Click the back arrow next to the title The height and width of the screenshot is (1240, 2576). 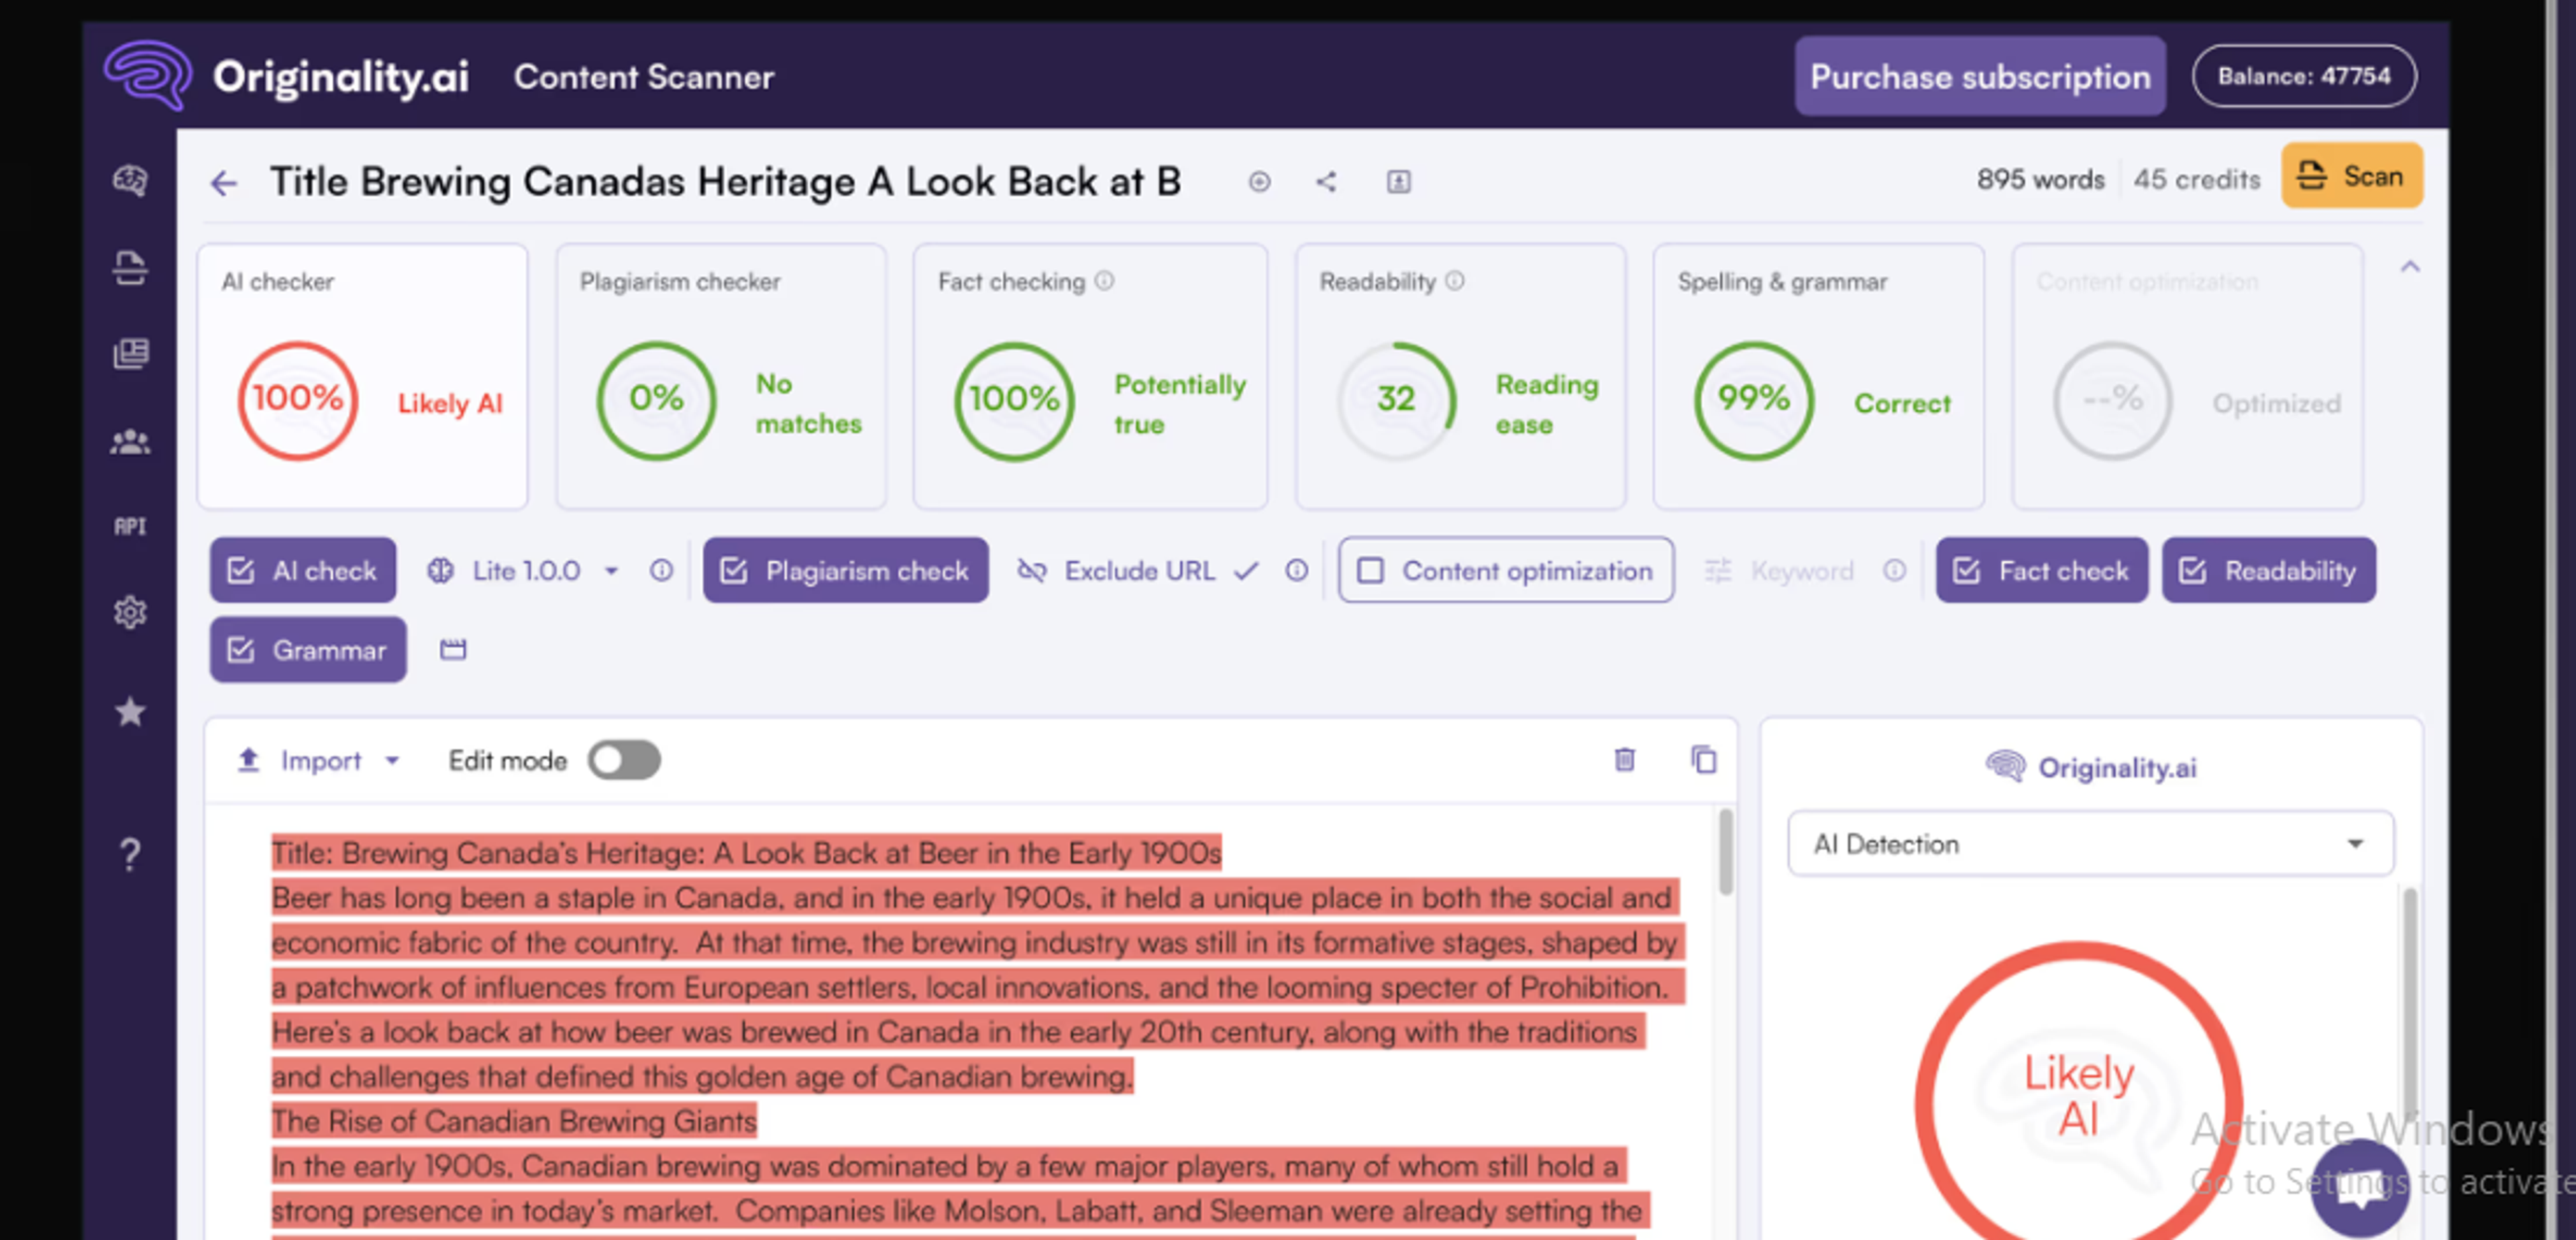pyautogui.click(x=224, y=183)
